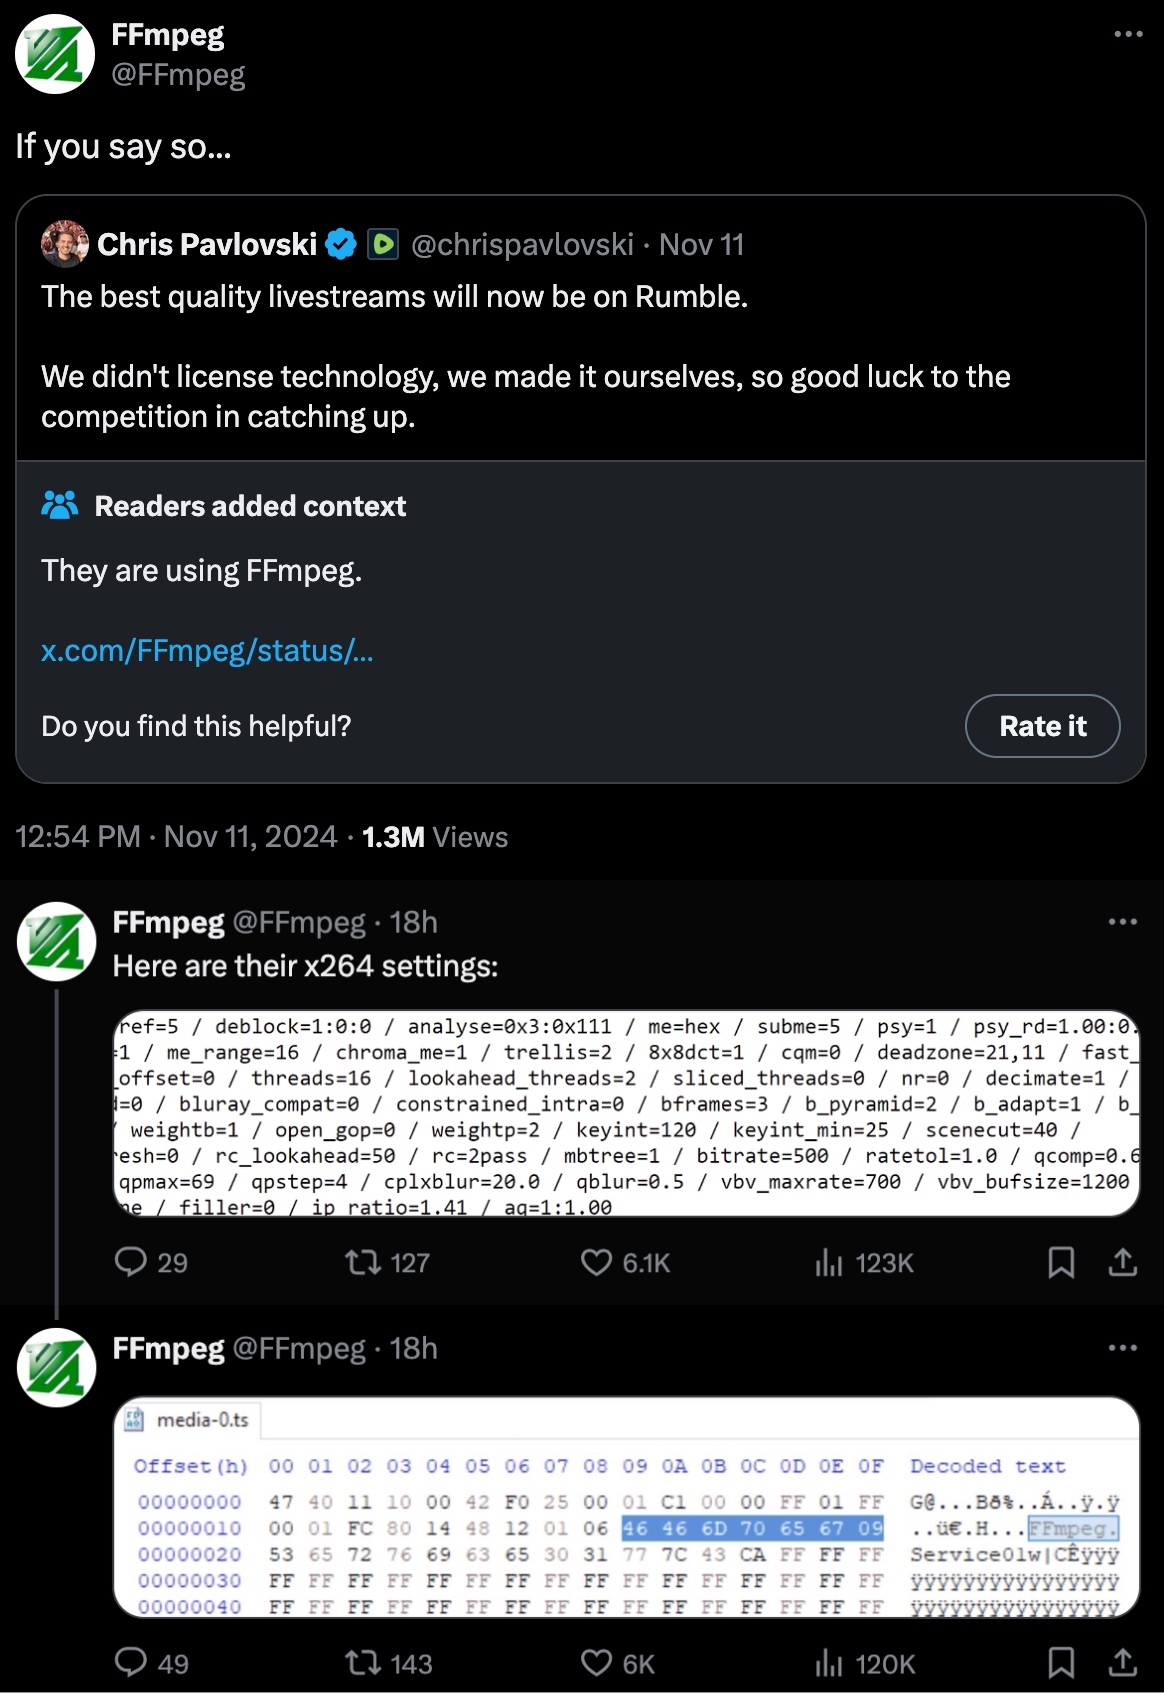Open the x264 settings screenshot image
The image size is (1164, 1693).
pyautogui.click(x=626, y=1114)
